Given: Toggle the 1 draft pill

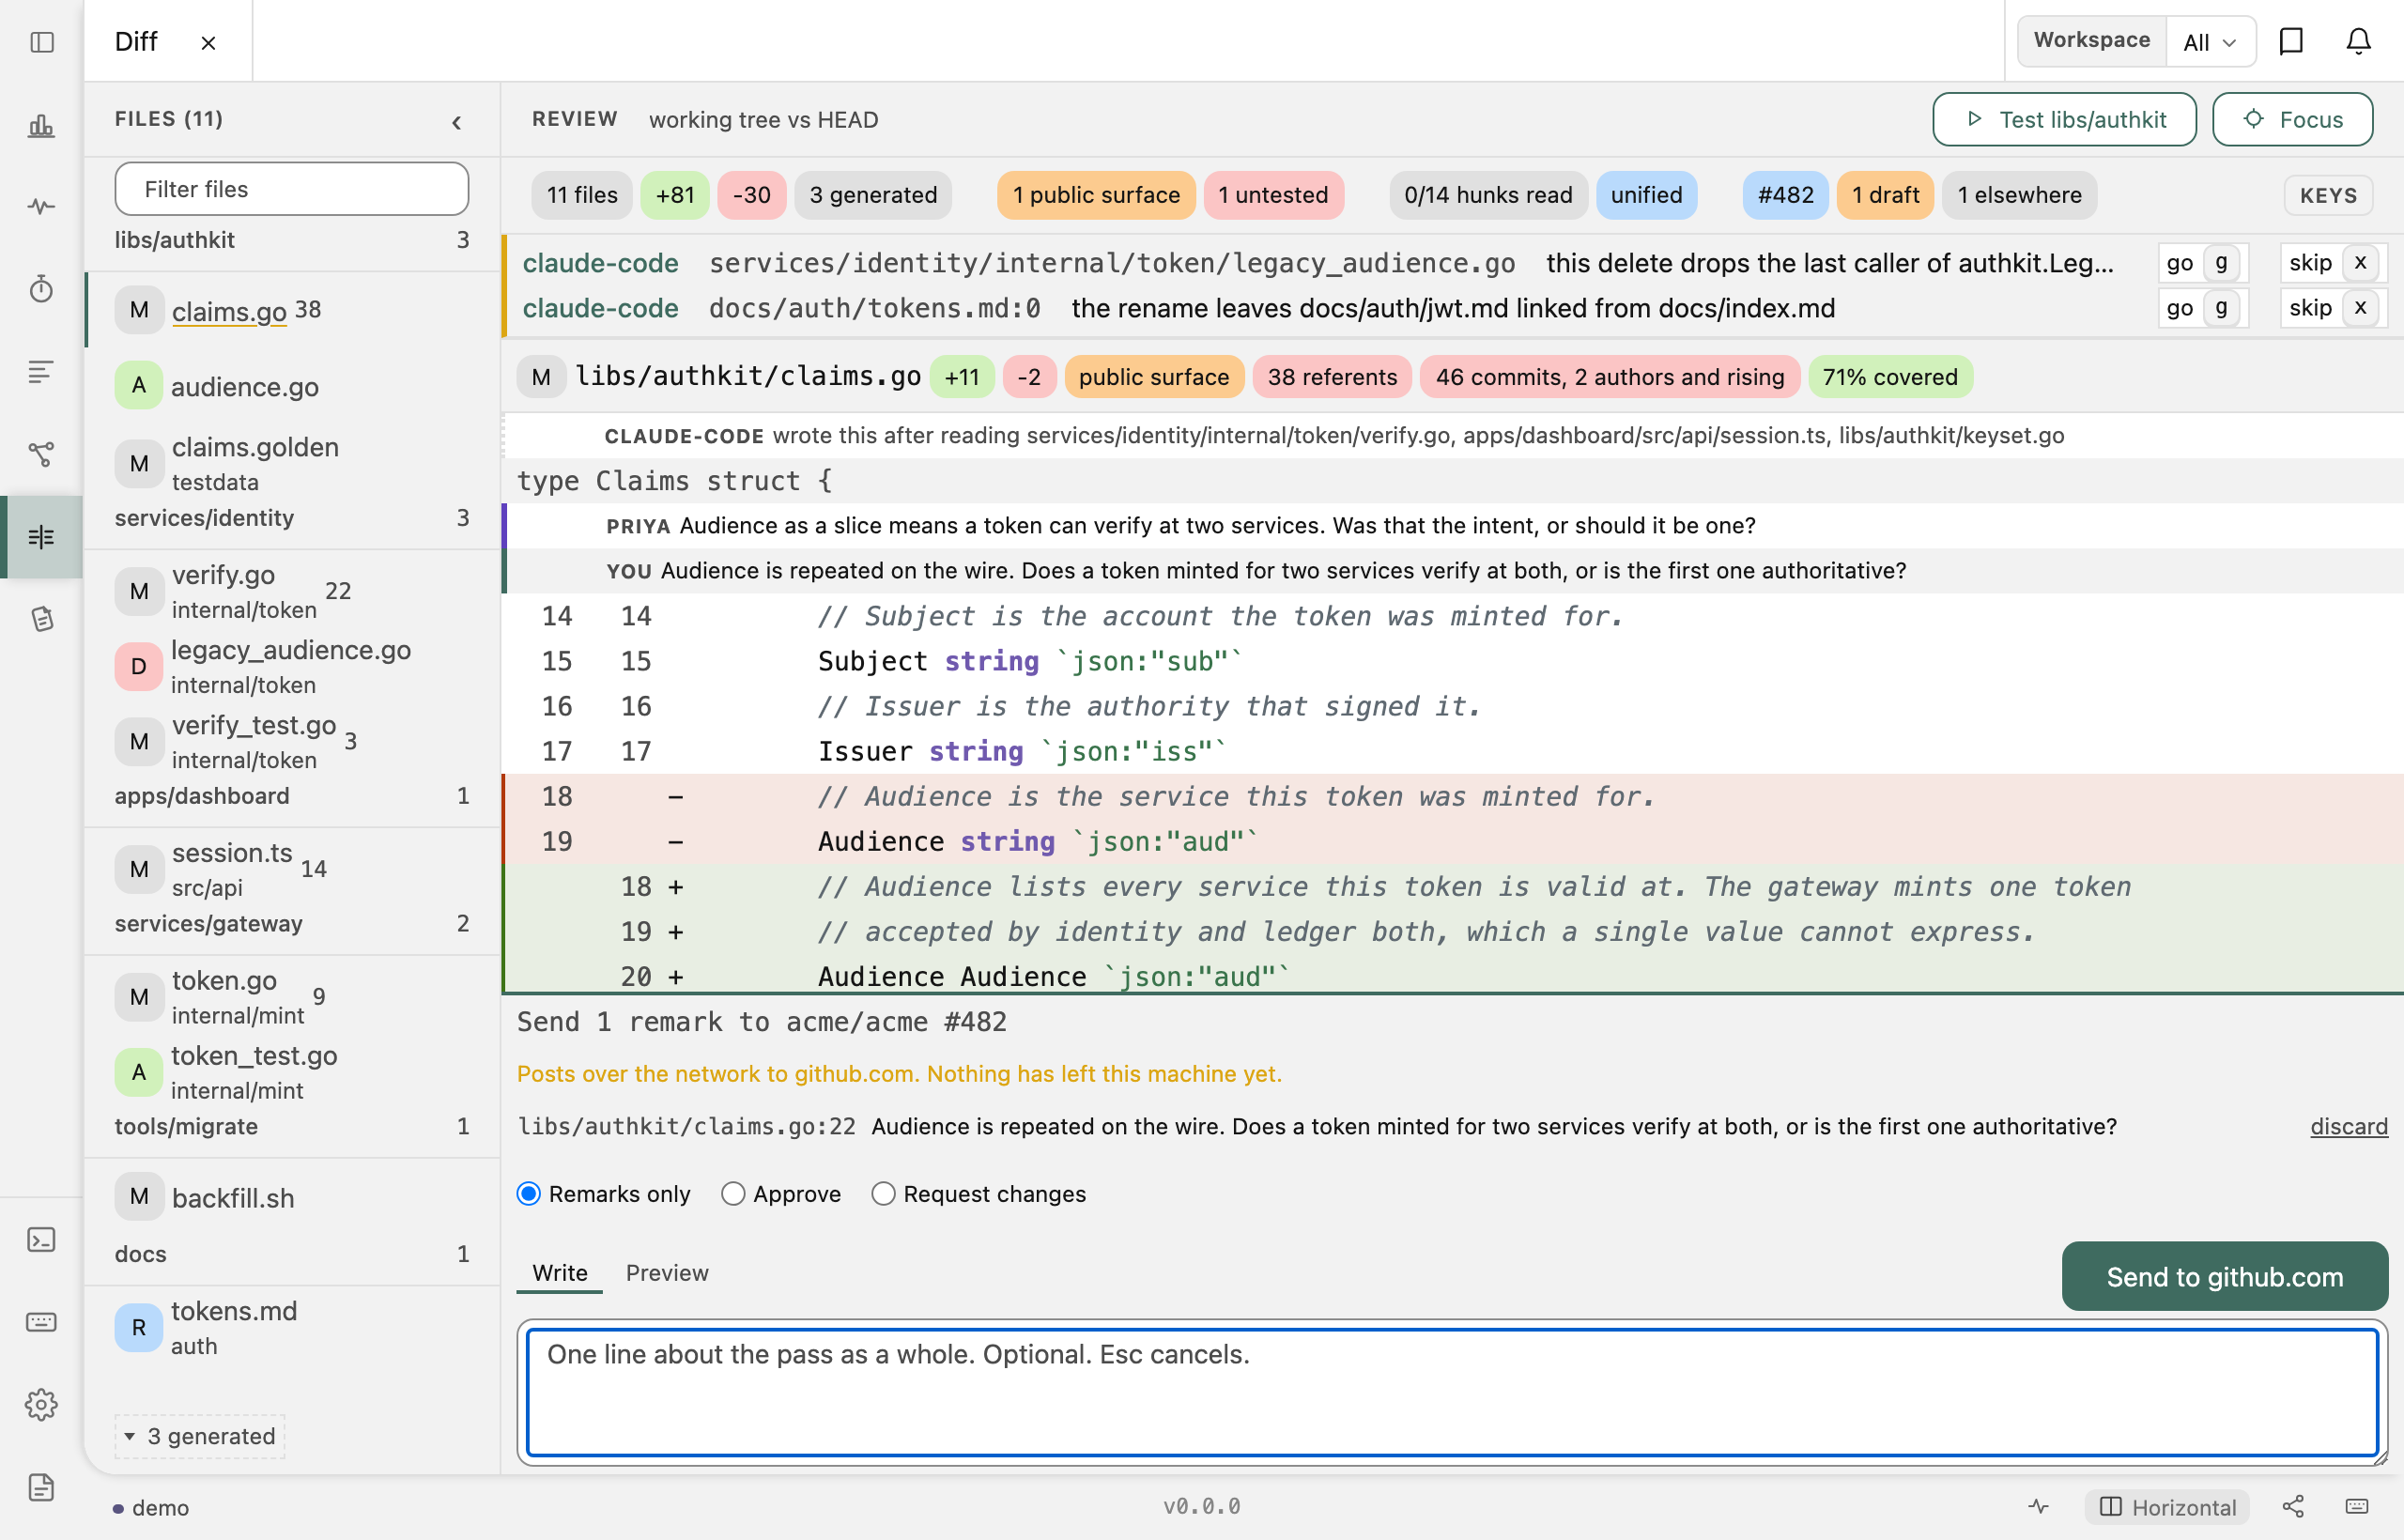Looking at the screenshot, I should (1885, 195).
